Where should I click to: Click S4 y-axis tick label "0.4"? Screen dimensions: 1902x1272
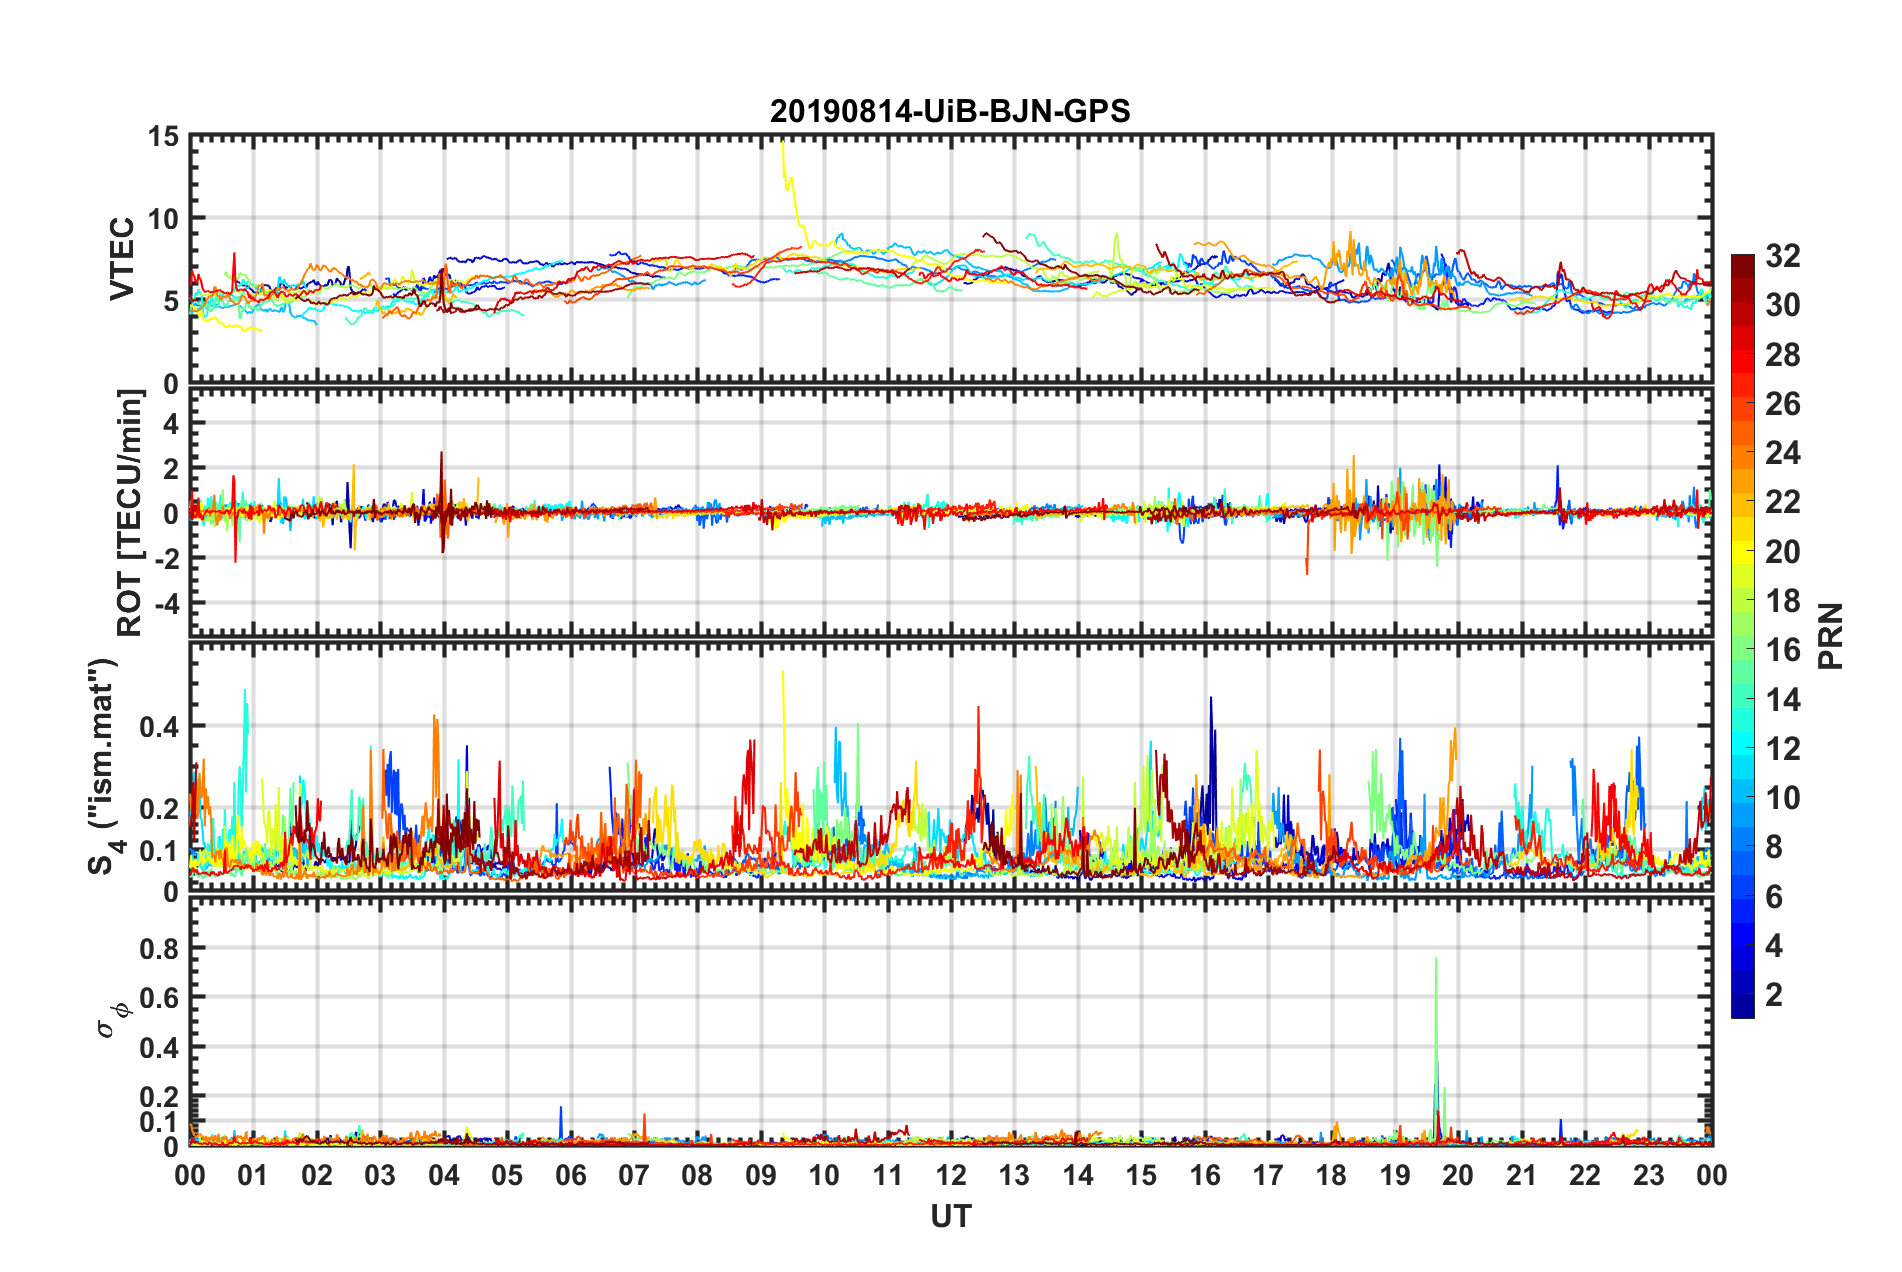tap(159, 727)
